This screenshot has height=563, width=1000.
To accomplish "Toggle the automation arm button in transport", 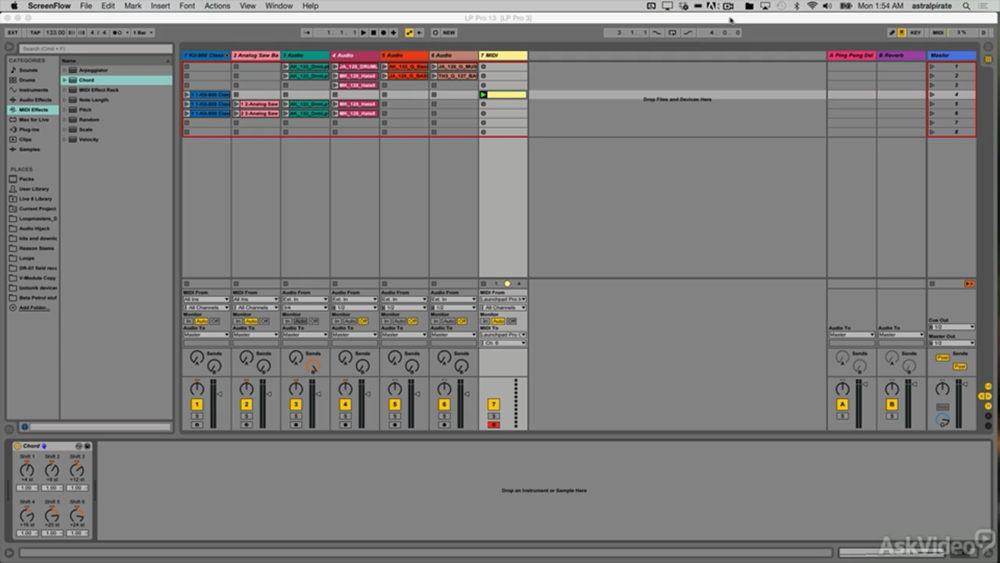I will 409,33.
